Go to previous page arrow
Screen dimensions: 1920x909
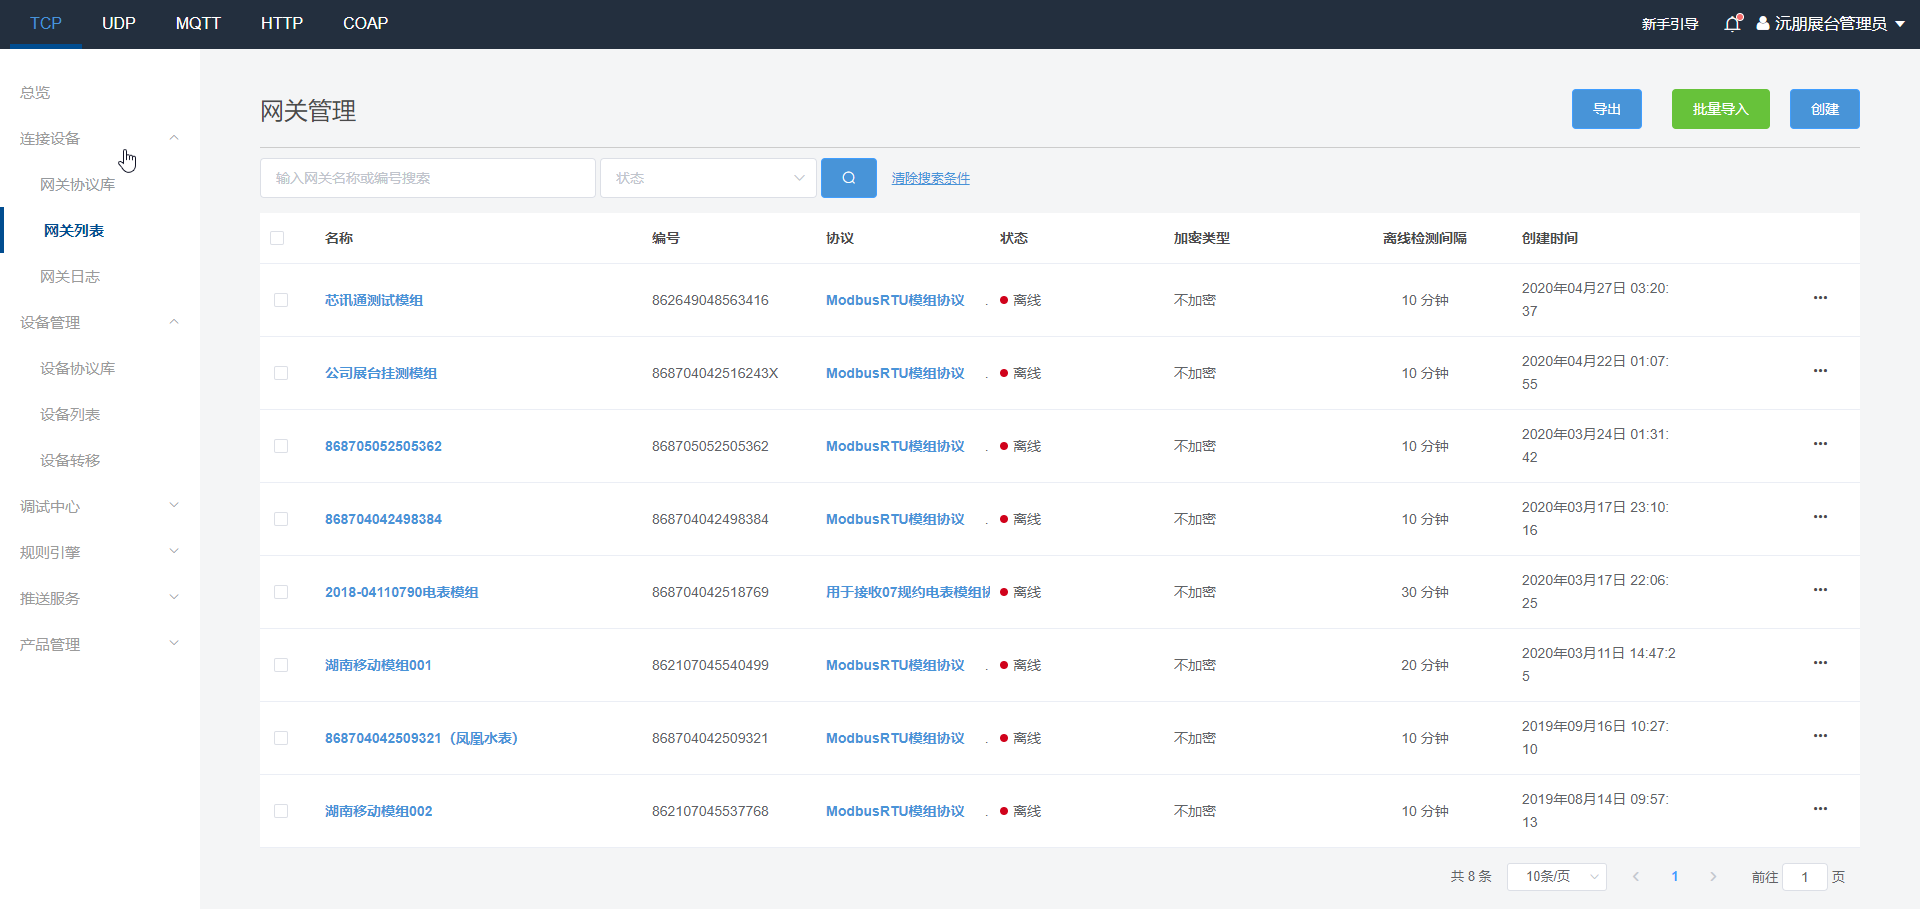pyautogui.click(x=1636, y=877)
